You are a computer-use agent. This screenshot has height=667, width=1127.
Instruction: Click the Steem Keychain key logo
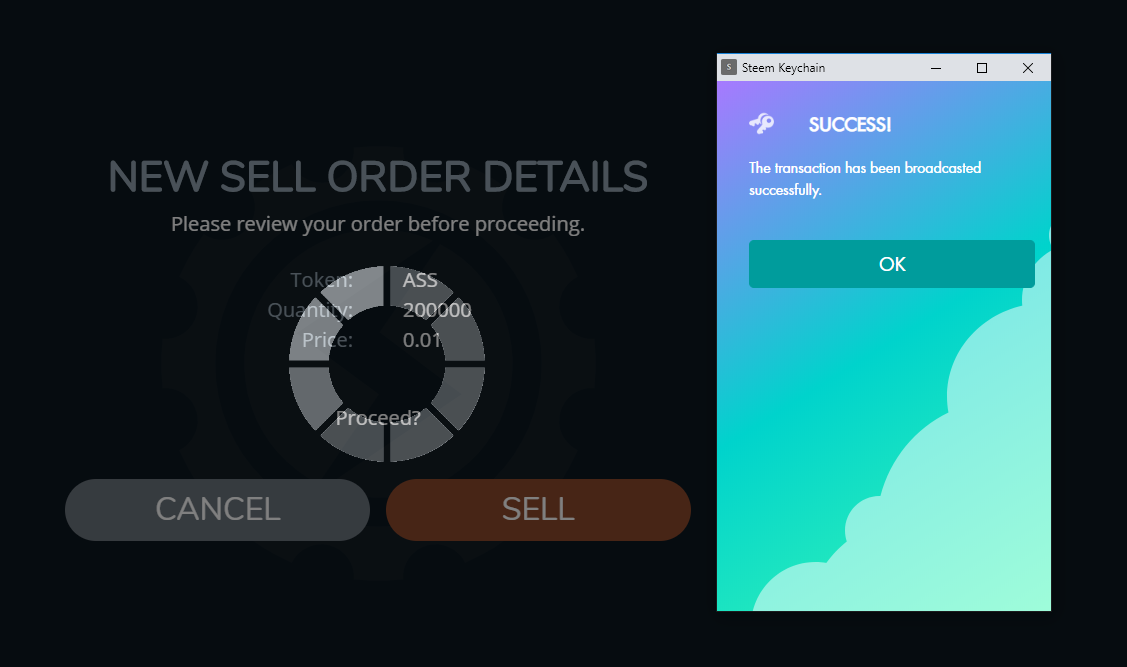tap(762, 124)
